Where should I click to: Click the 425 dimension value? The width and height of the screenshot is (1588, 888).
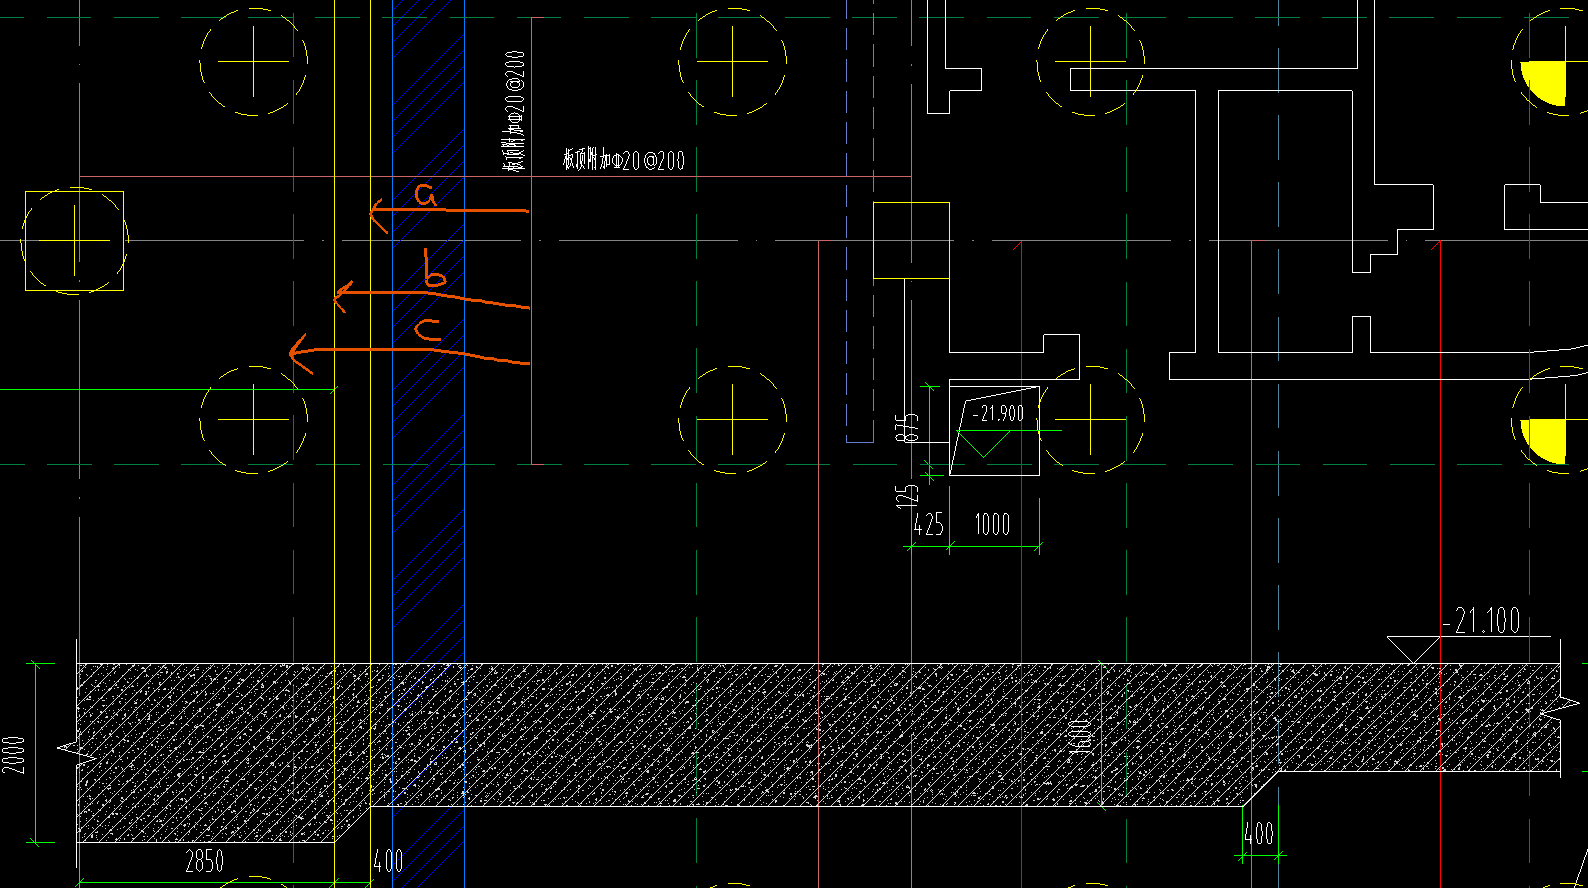(929, 524)
